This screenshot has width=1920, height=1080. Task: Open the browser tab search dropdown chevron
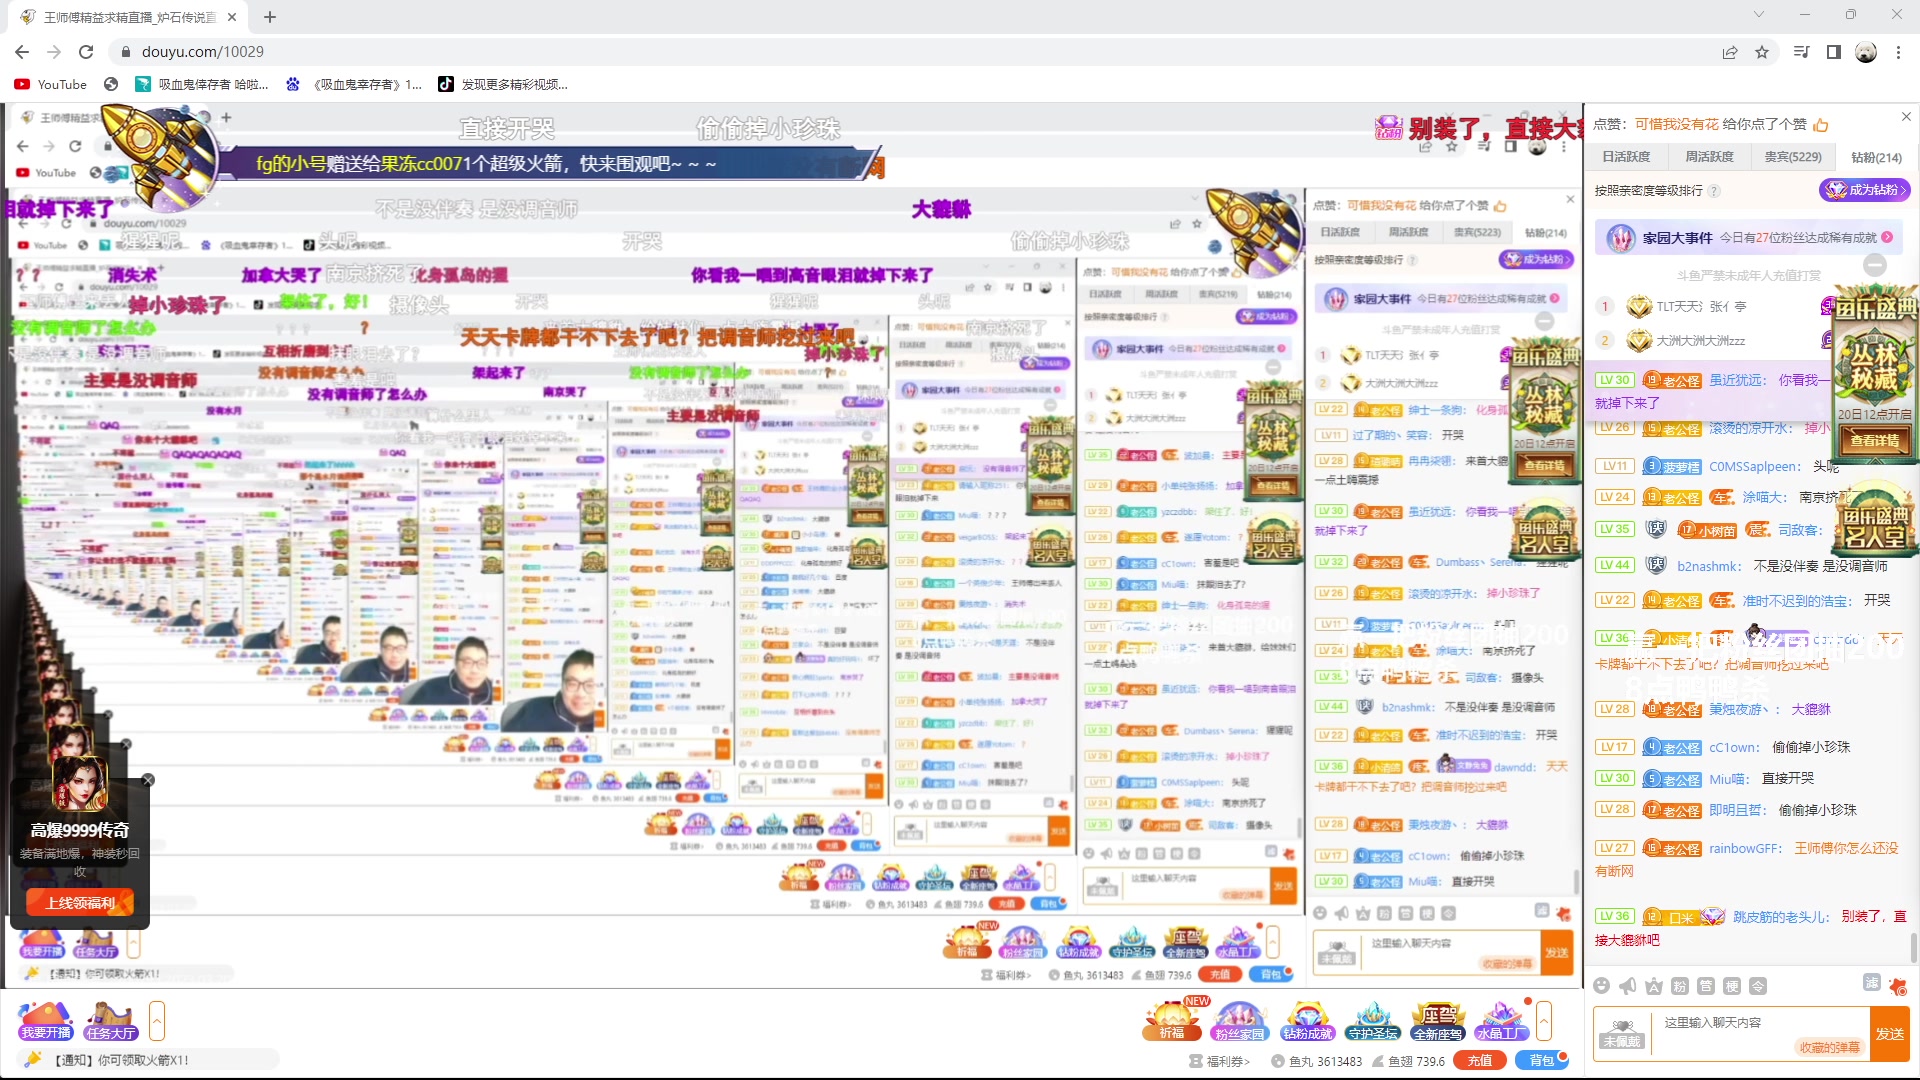coord(1757,14)
